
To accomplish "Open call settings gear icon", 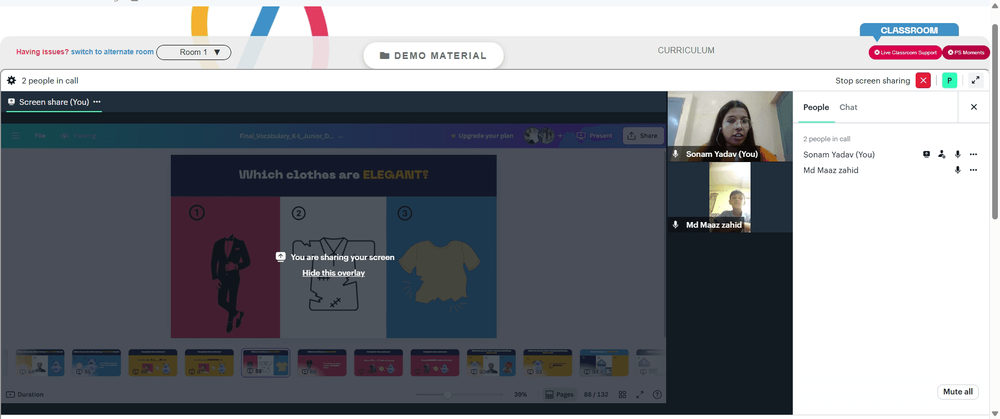I will tap(11, 81).
